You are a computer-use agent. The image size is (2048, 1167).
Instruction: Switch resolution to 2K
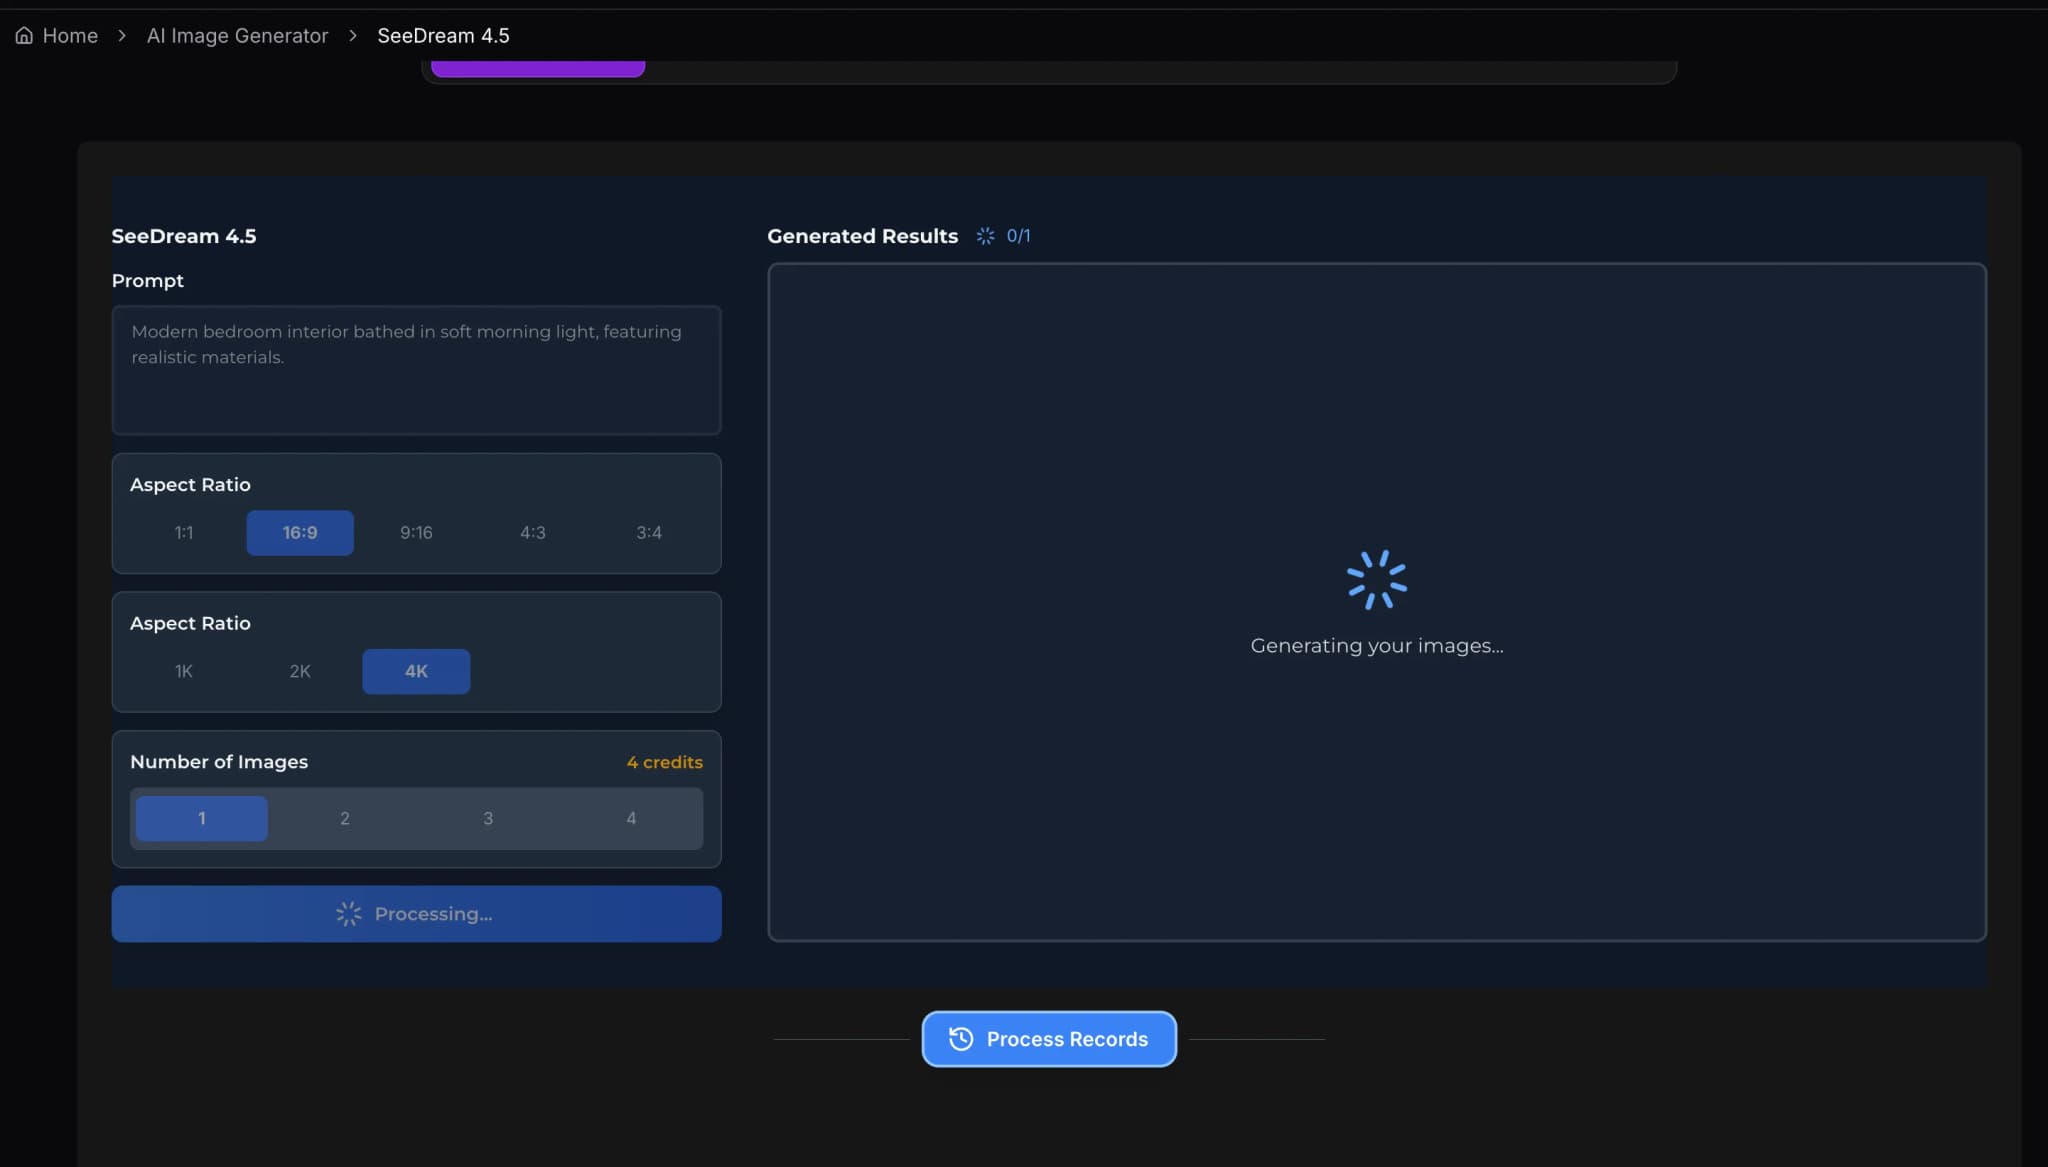(300, 672)
